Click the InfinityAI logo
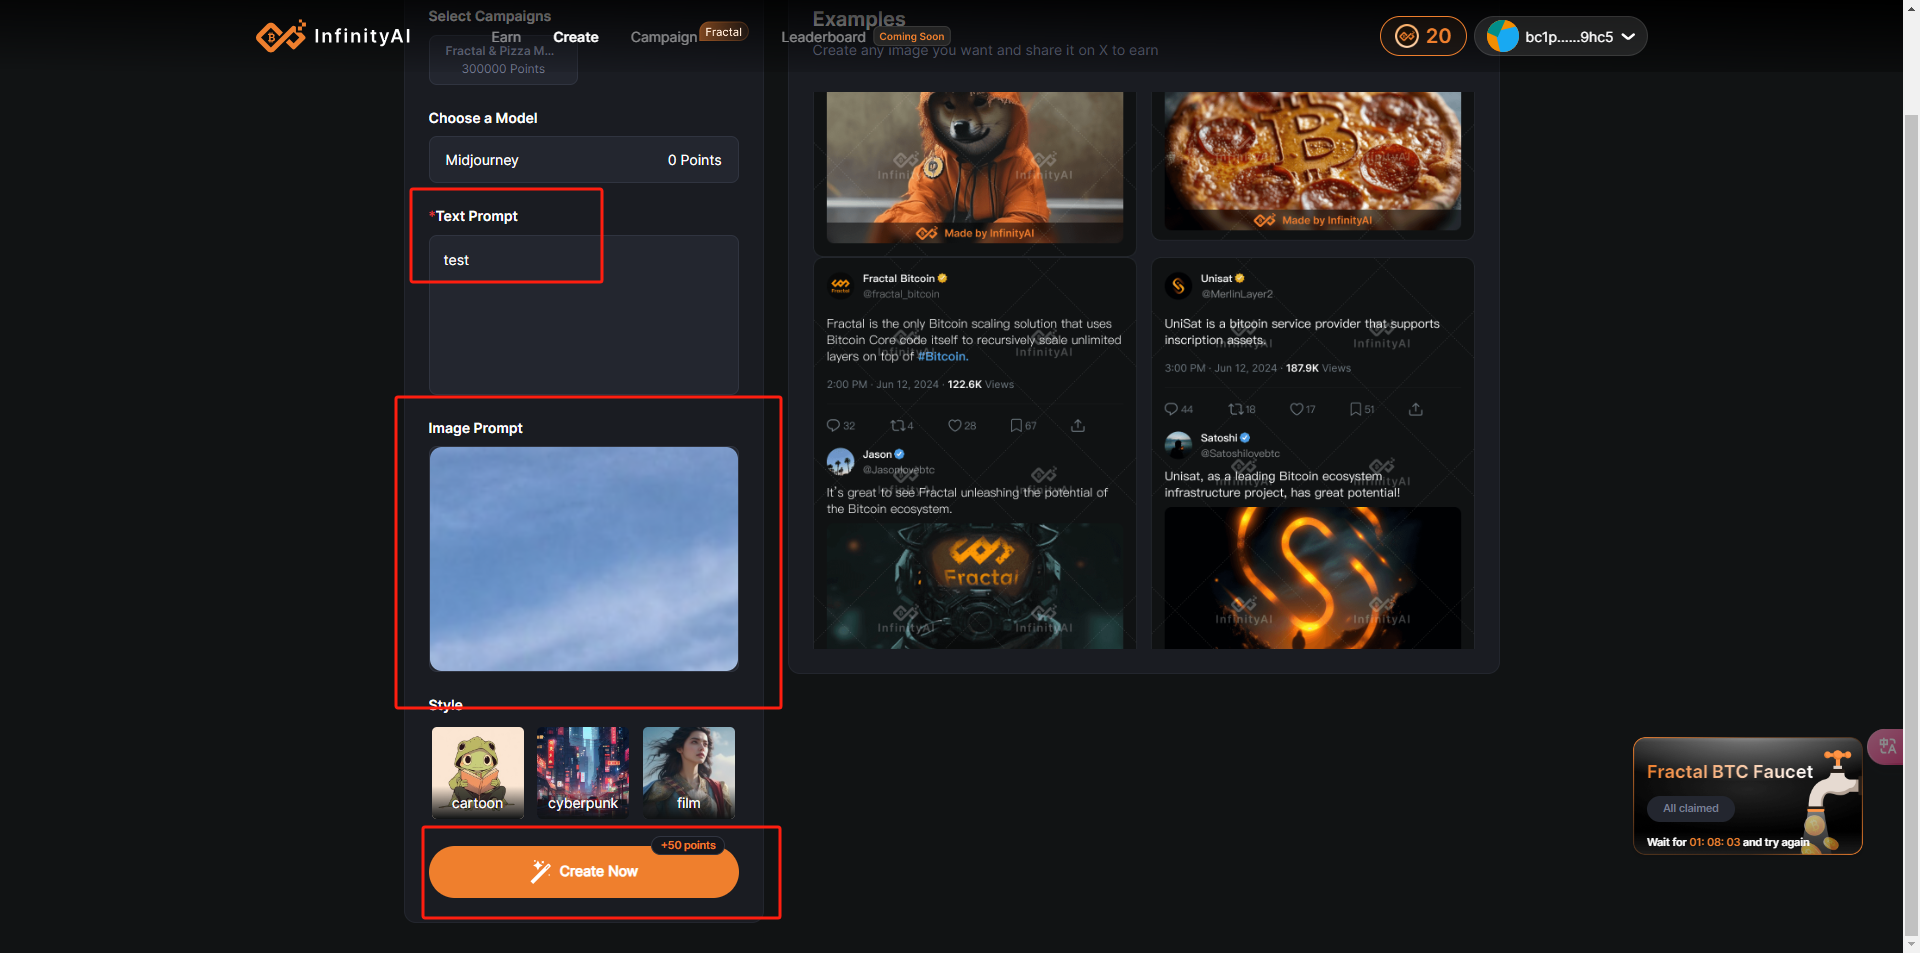The height and width of the screenshot is (953, 1920). (x=333, y=36)
